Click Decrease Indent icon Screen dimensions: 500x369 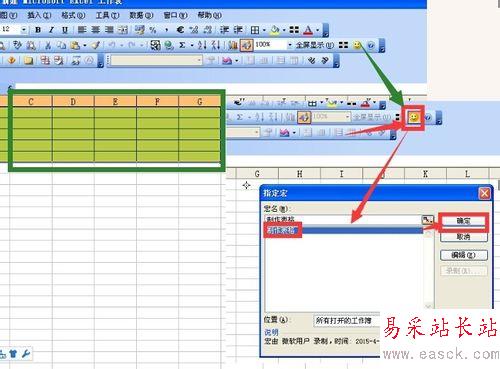[x=224, y=30]
